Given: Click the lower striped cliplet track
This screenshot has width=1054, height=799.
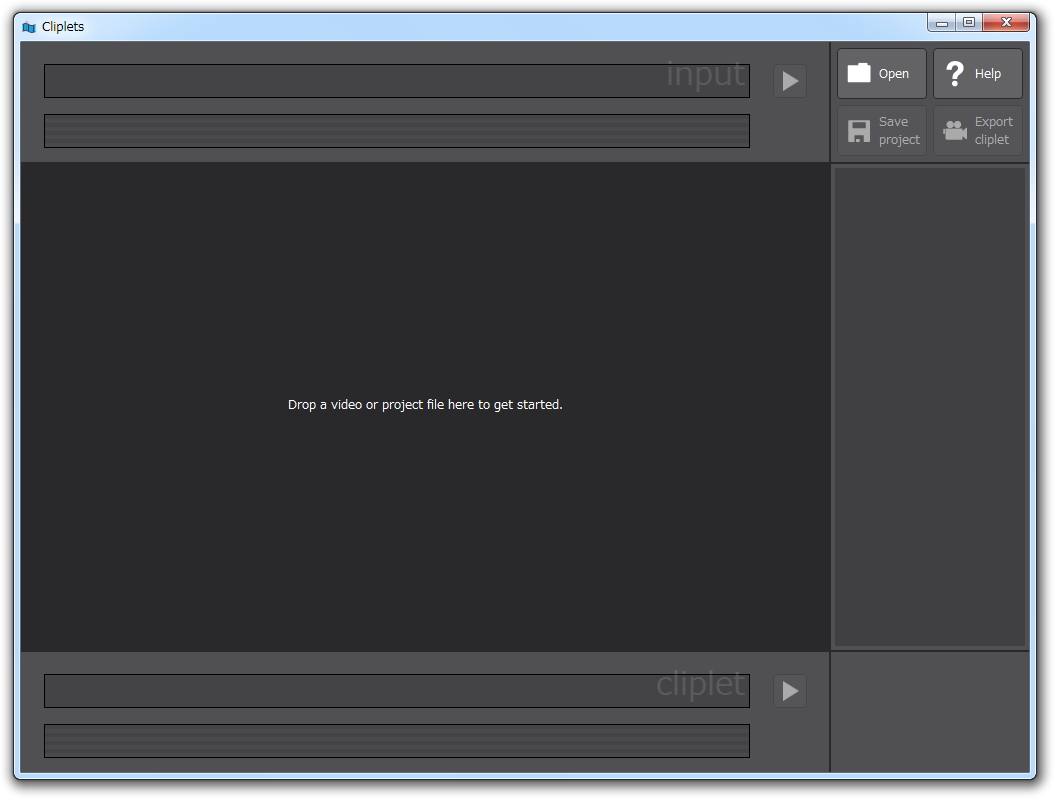Looking at the screenshot, I should (397, 741).
